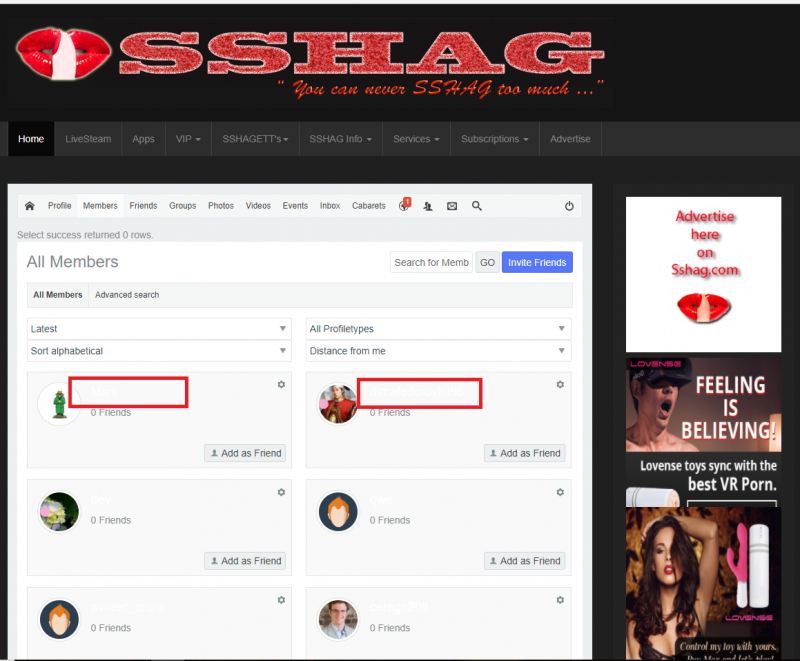Focus the Search for Members field
The width and height of the screenshot is (800, 661).
coord(432,262)
